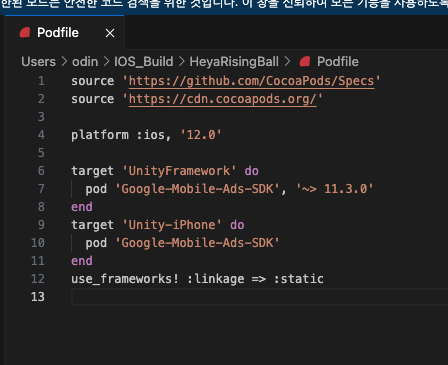Click the 'source' keyword on line 2
The width and height of the screenshot is (448, 365).
(x=93, y=99)
